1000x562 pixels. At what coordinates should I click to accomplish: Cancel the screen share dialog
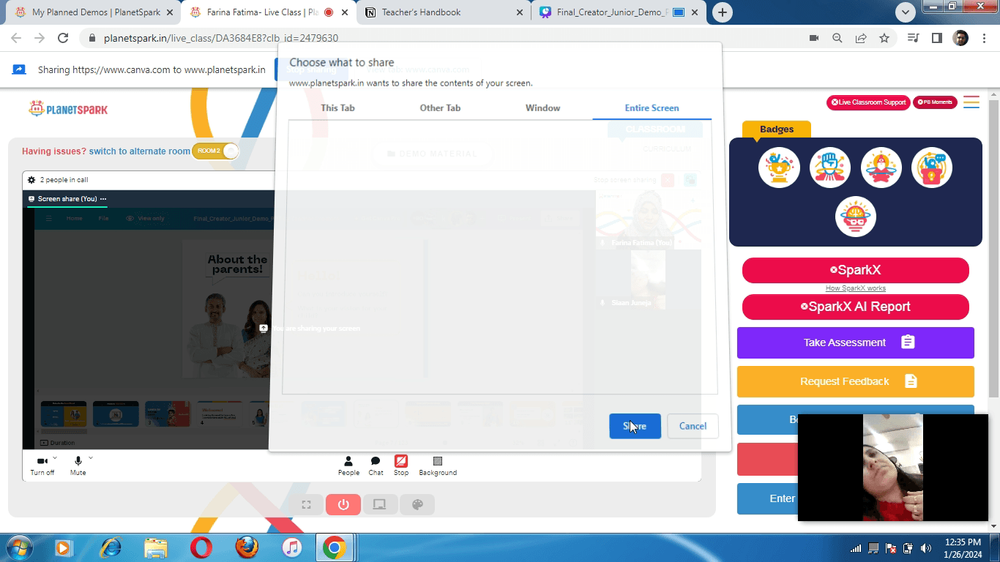692,426
